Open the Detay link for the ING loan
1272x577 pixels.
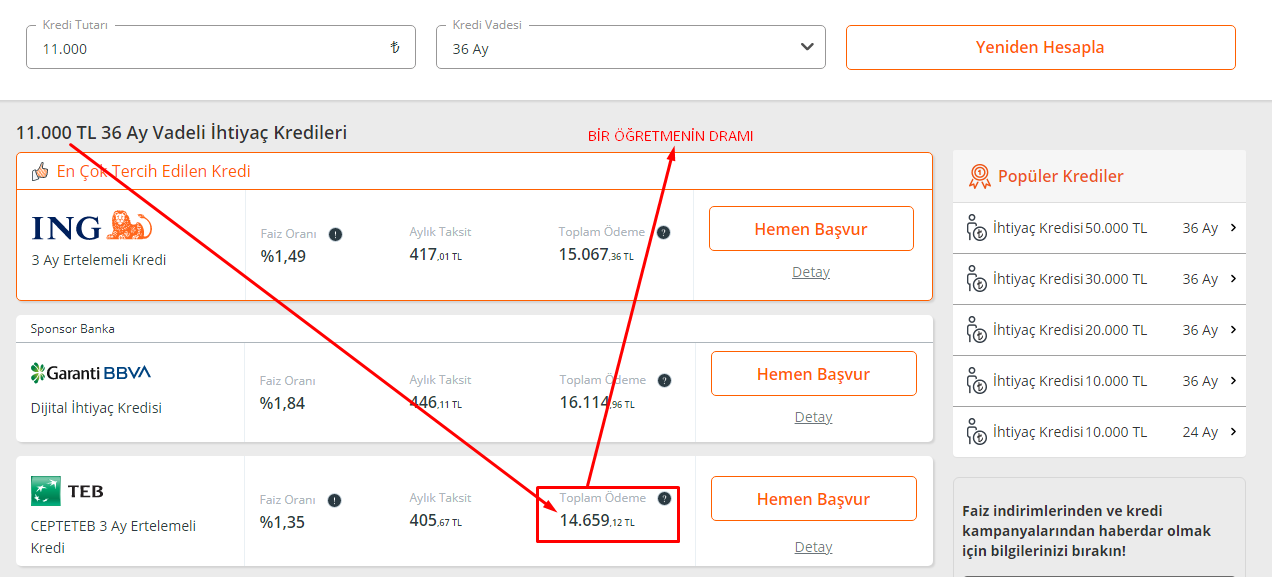[811, 272]
